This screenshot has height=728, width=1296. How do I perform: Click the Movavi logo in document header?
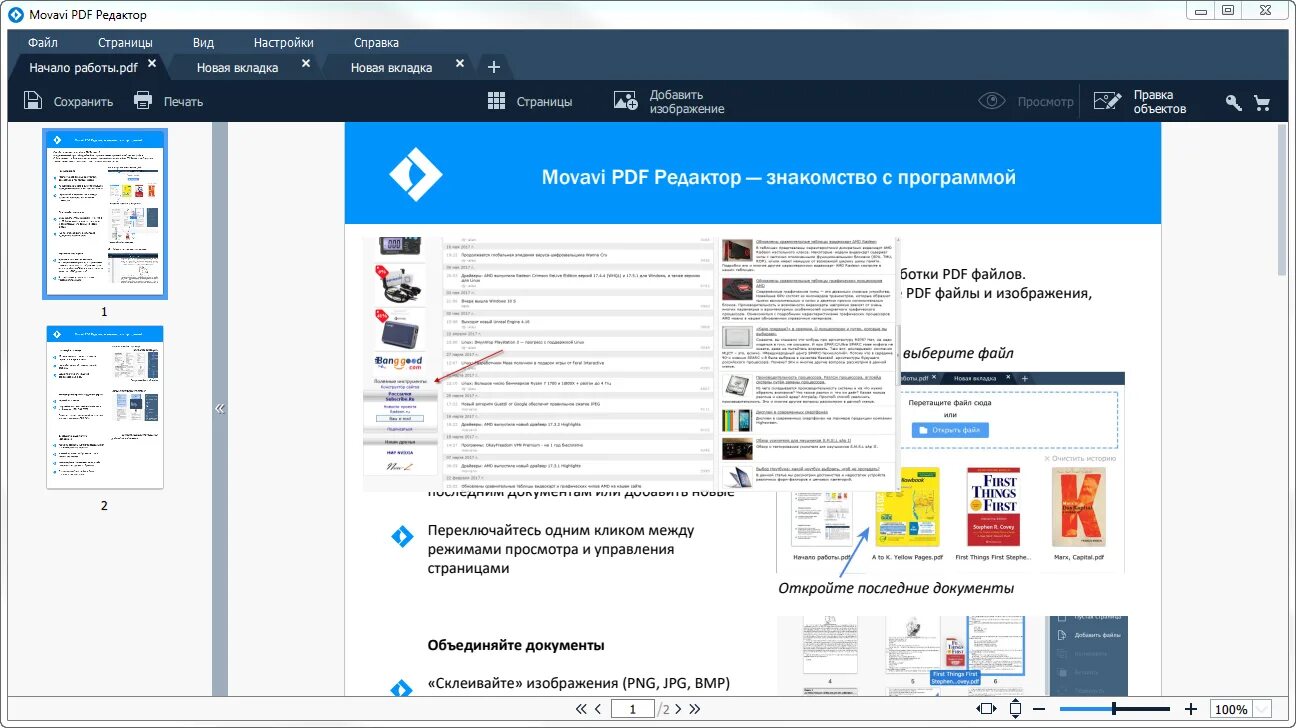click(415, 174)
